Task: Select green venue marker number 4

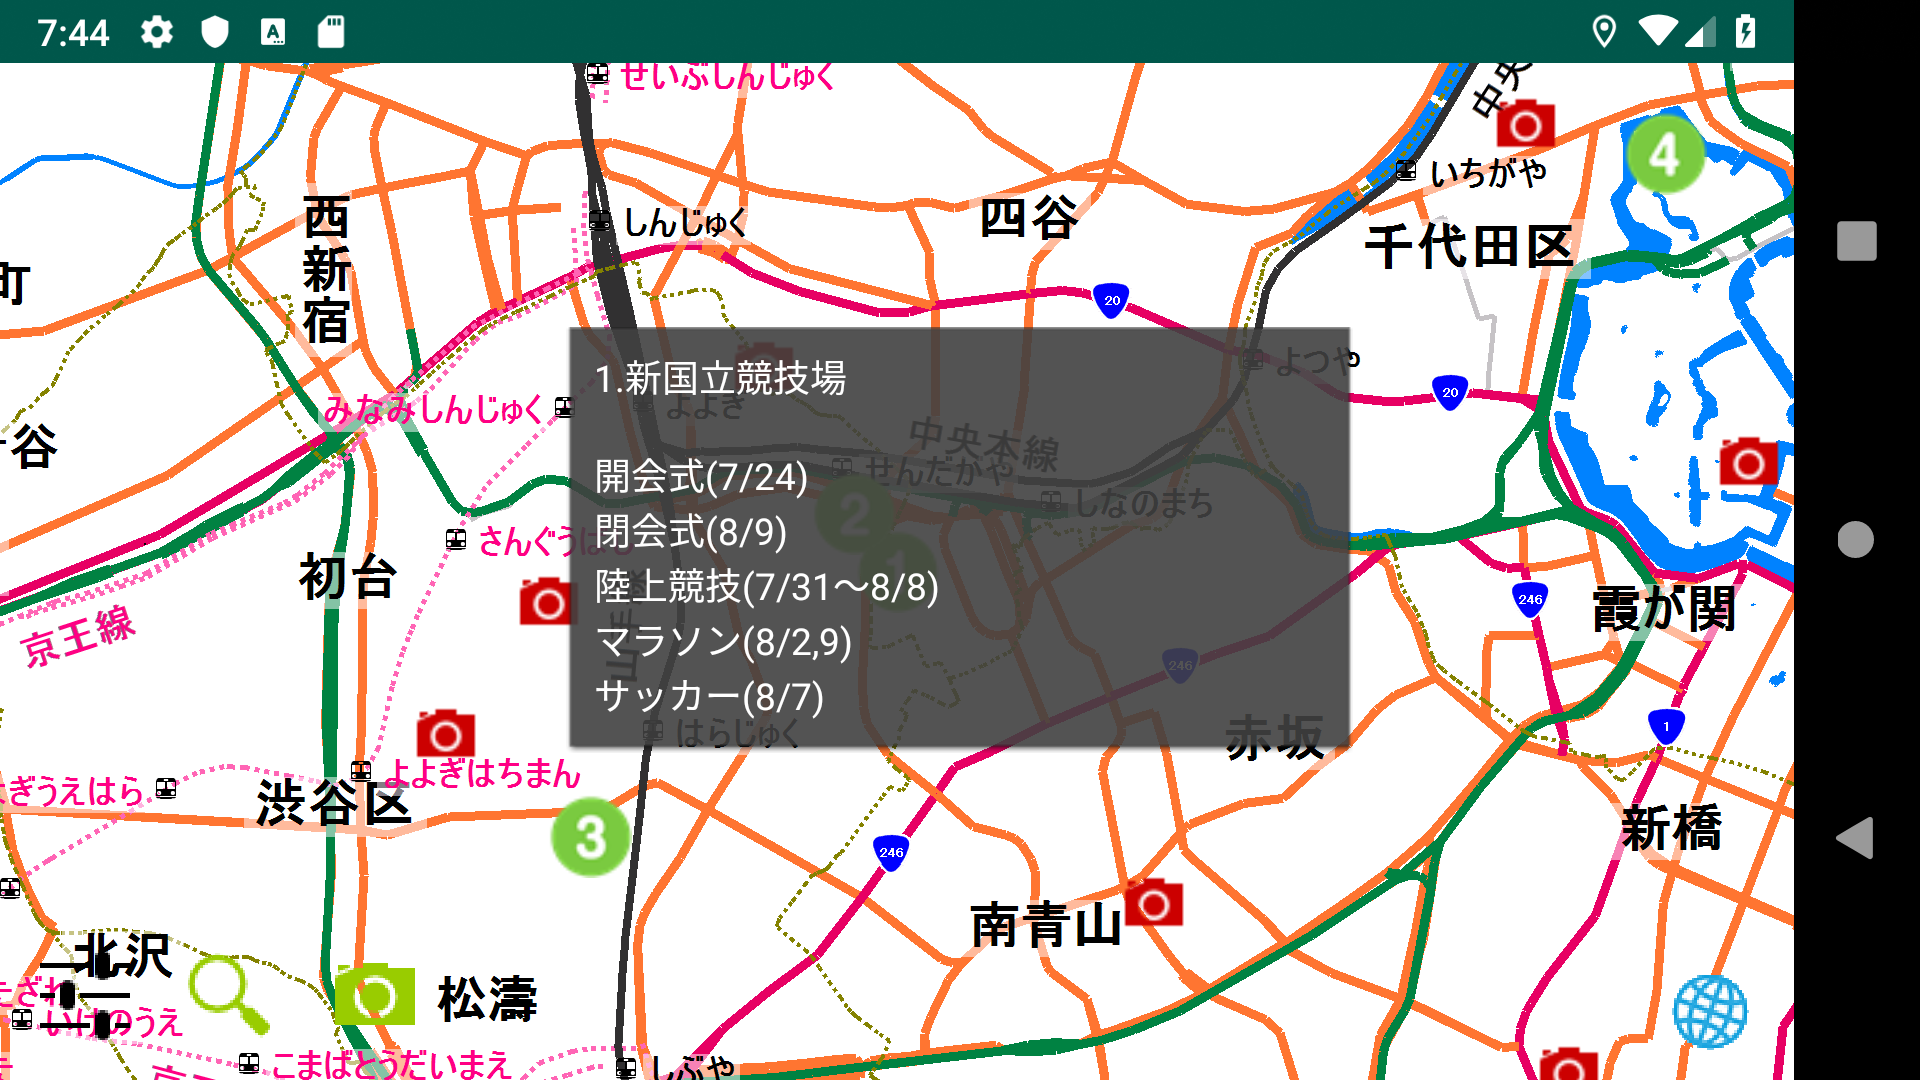Action: [1665, 154]
